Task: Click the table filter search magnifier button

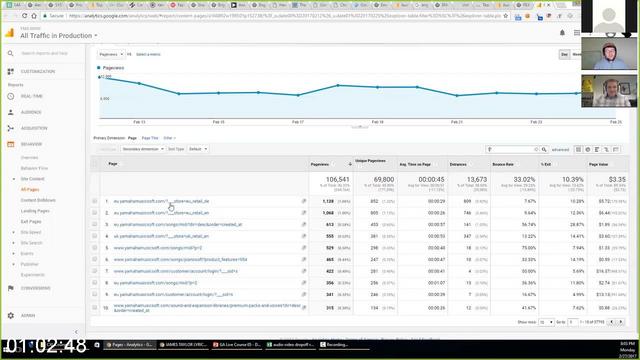Action: [x=544, y=149]
